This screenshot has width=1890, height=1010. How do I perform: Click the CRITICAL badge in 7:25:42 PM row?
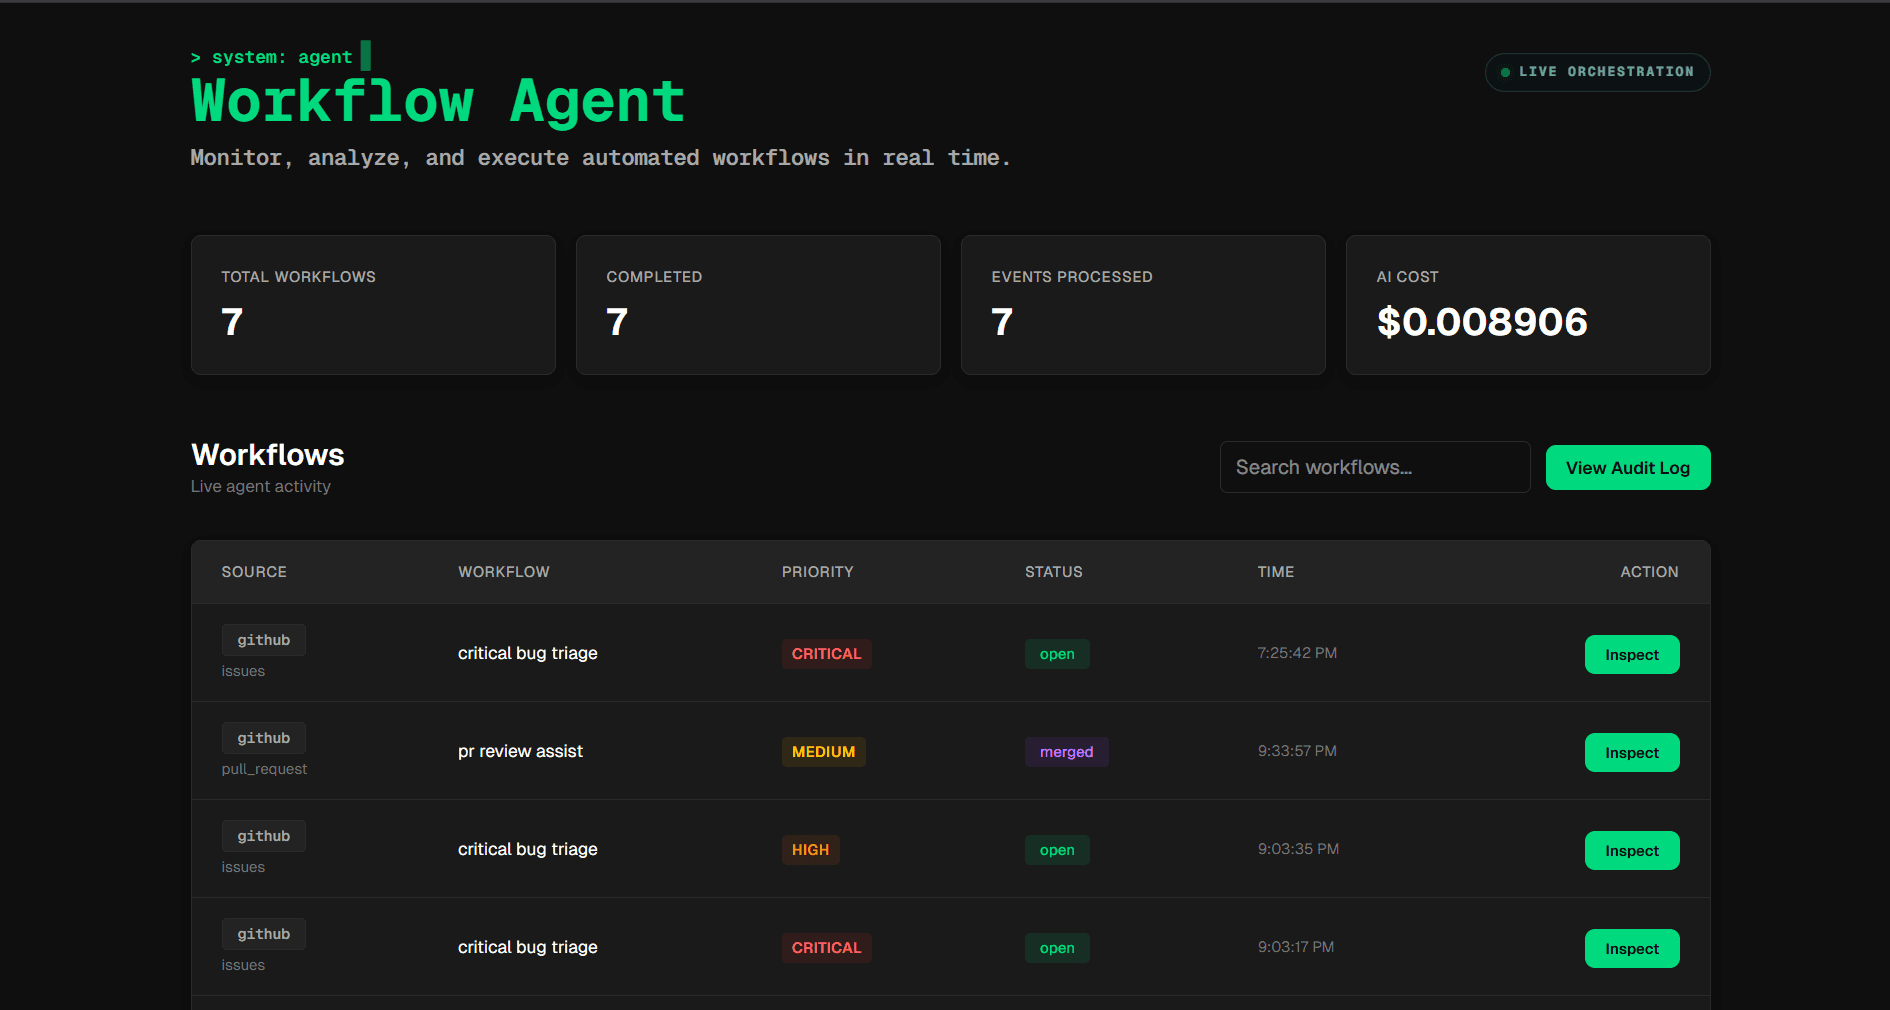point(827,654)
